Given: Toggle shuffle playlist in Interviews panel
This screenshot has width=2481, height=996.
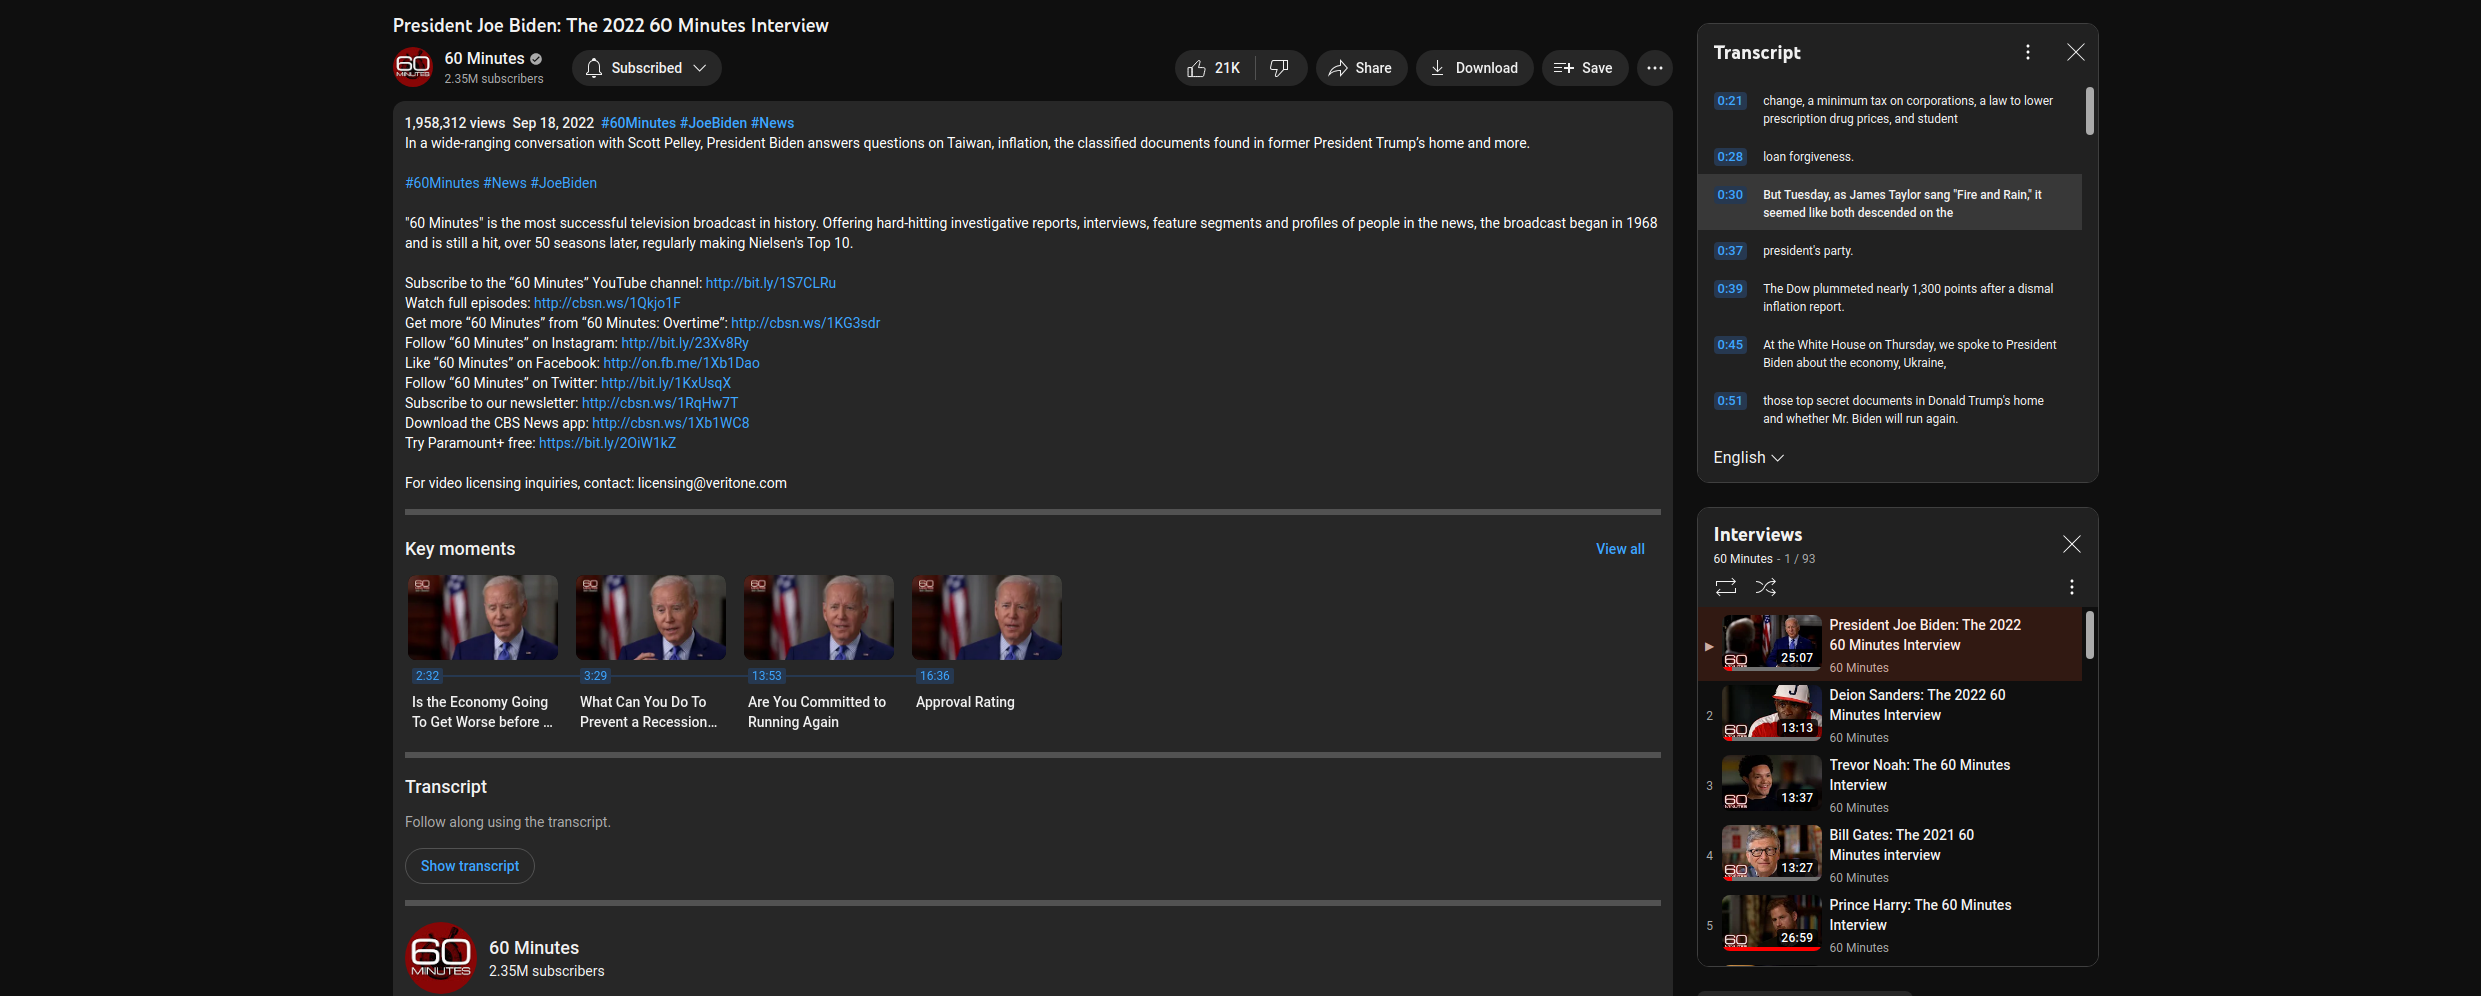Looking at the screenshot, I should click(x=1766, y=587).
